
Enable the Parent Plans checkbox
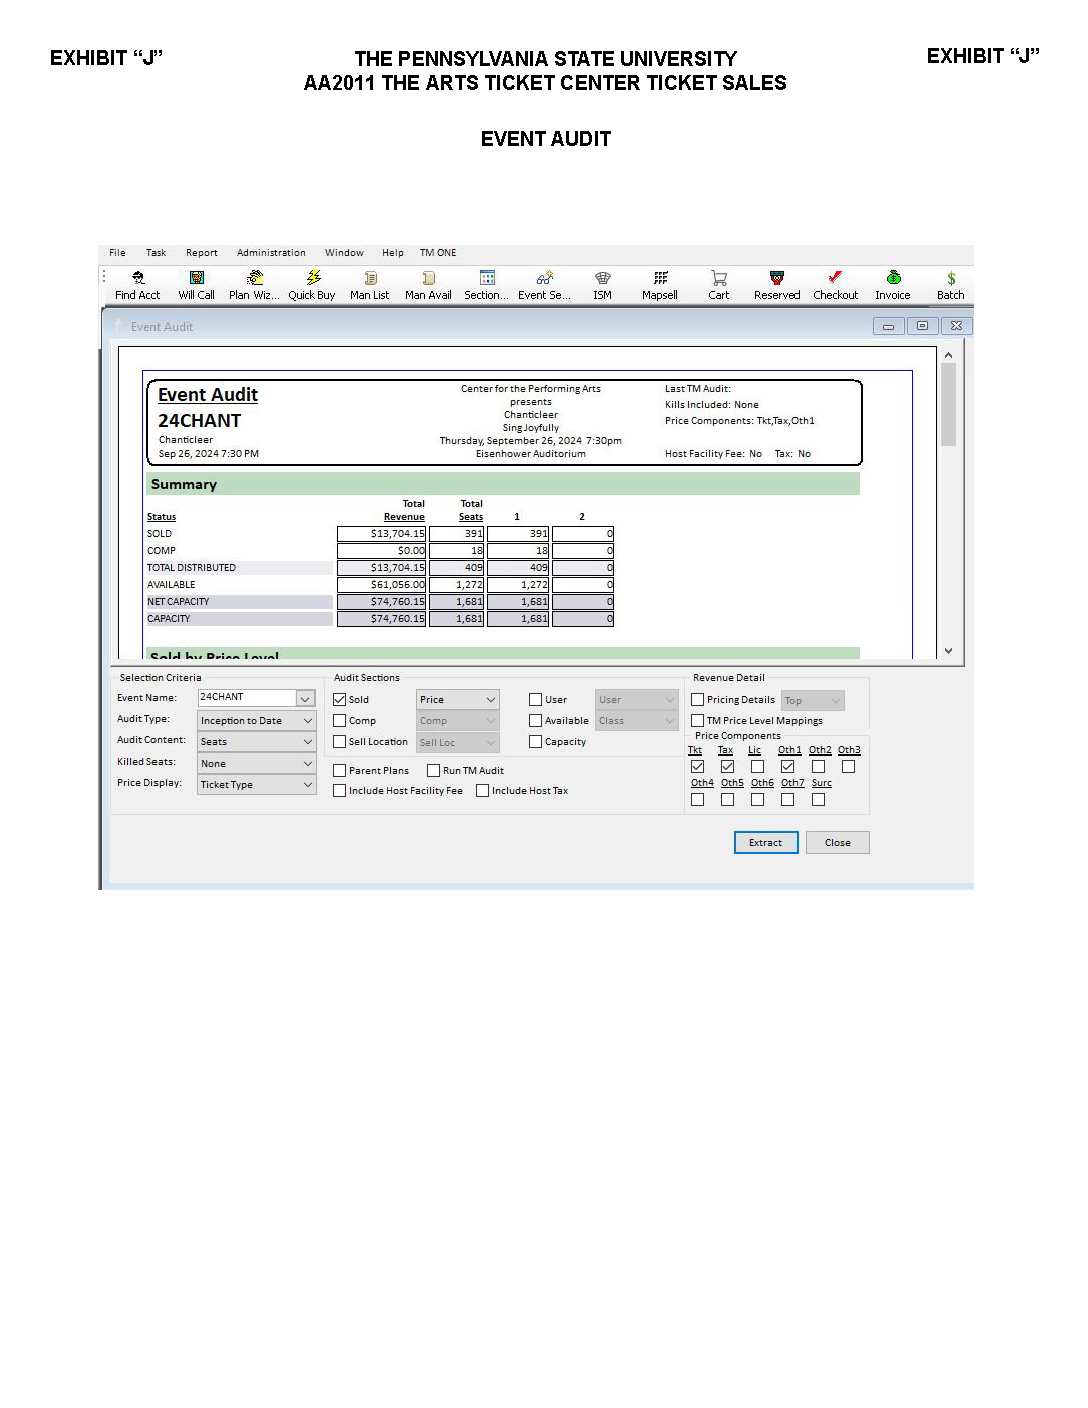click(x=340, y=771)
